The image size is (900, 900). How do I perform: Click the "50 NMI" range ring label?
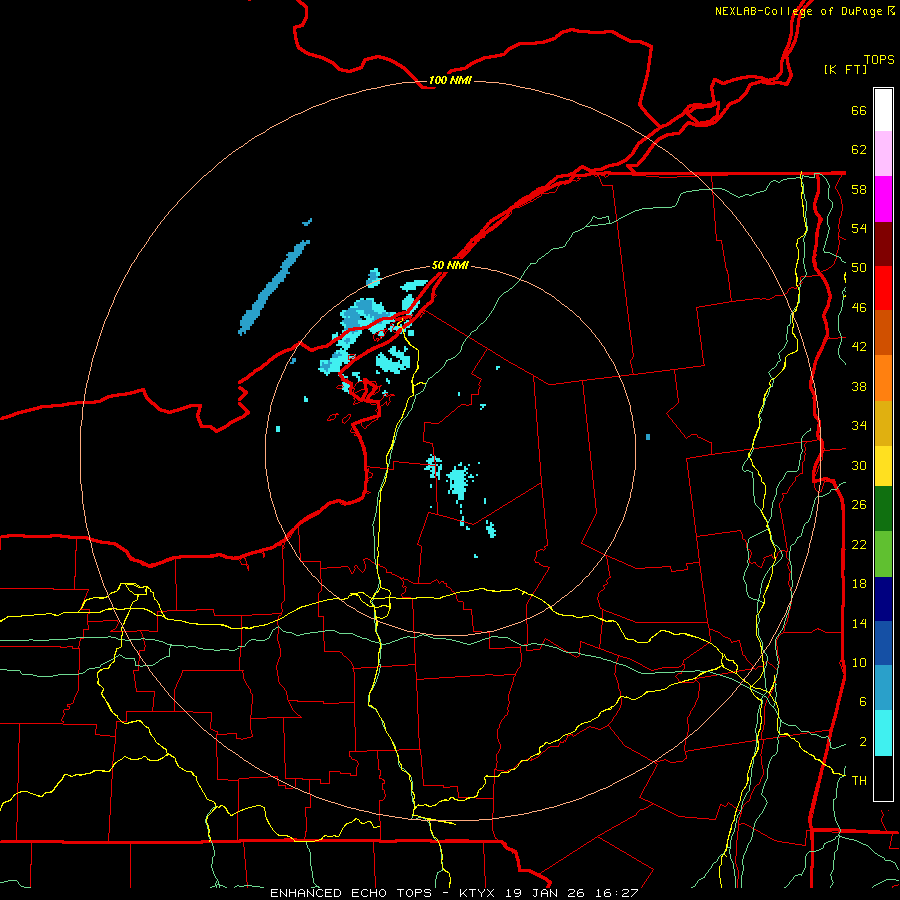pos(449,265)
